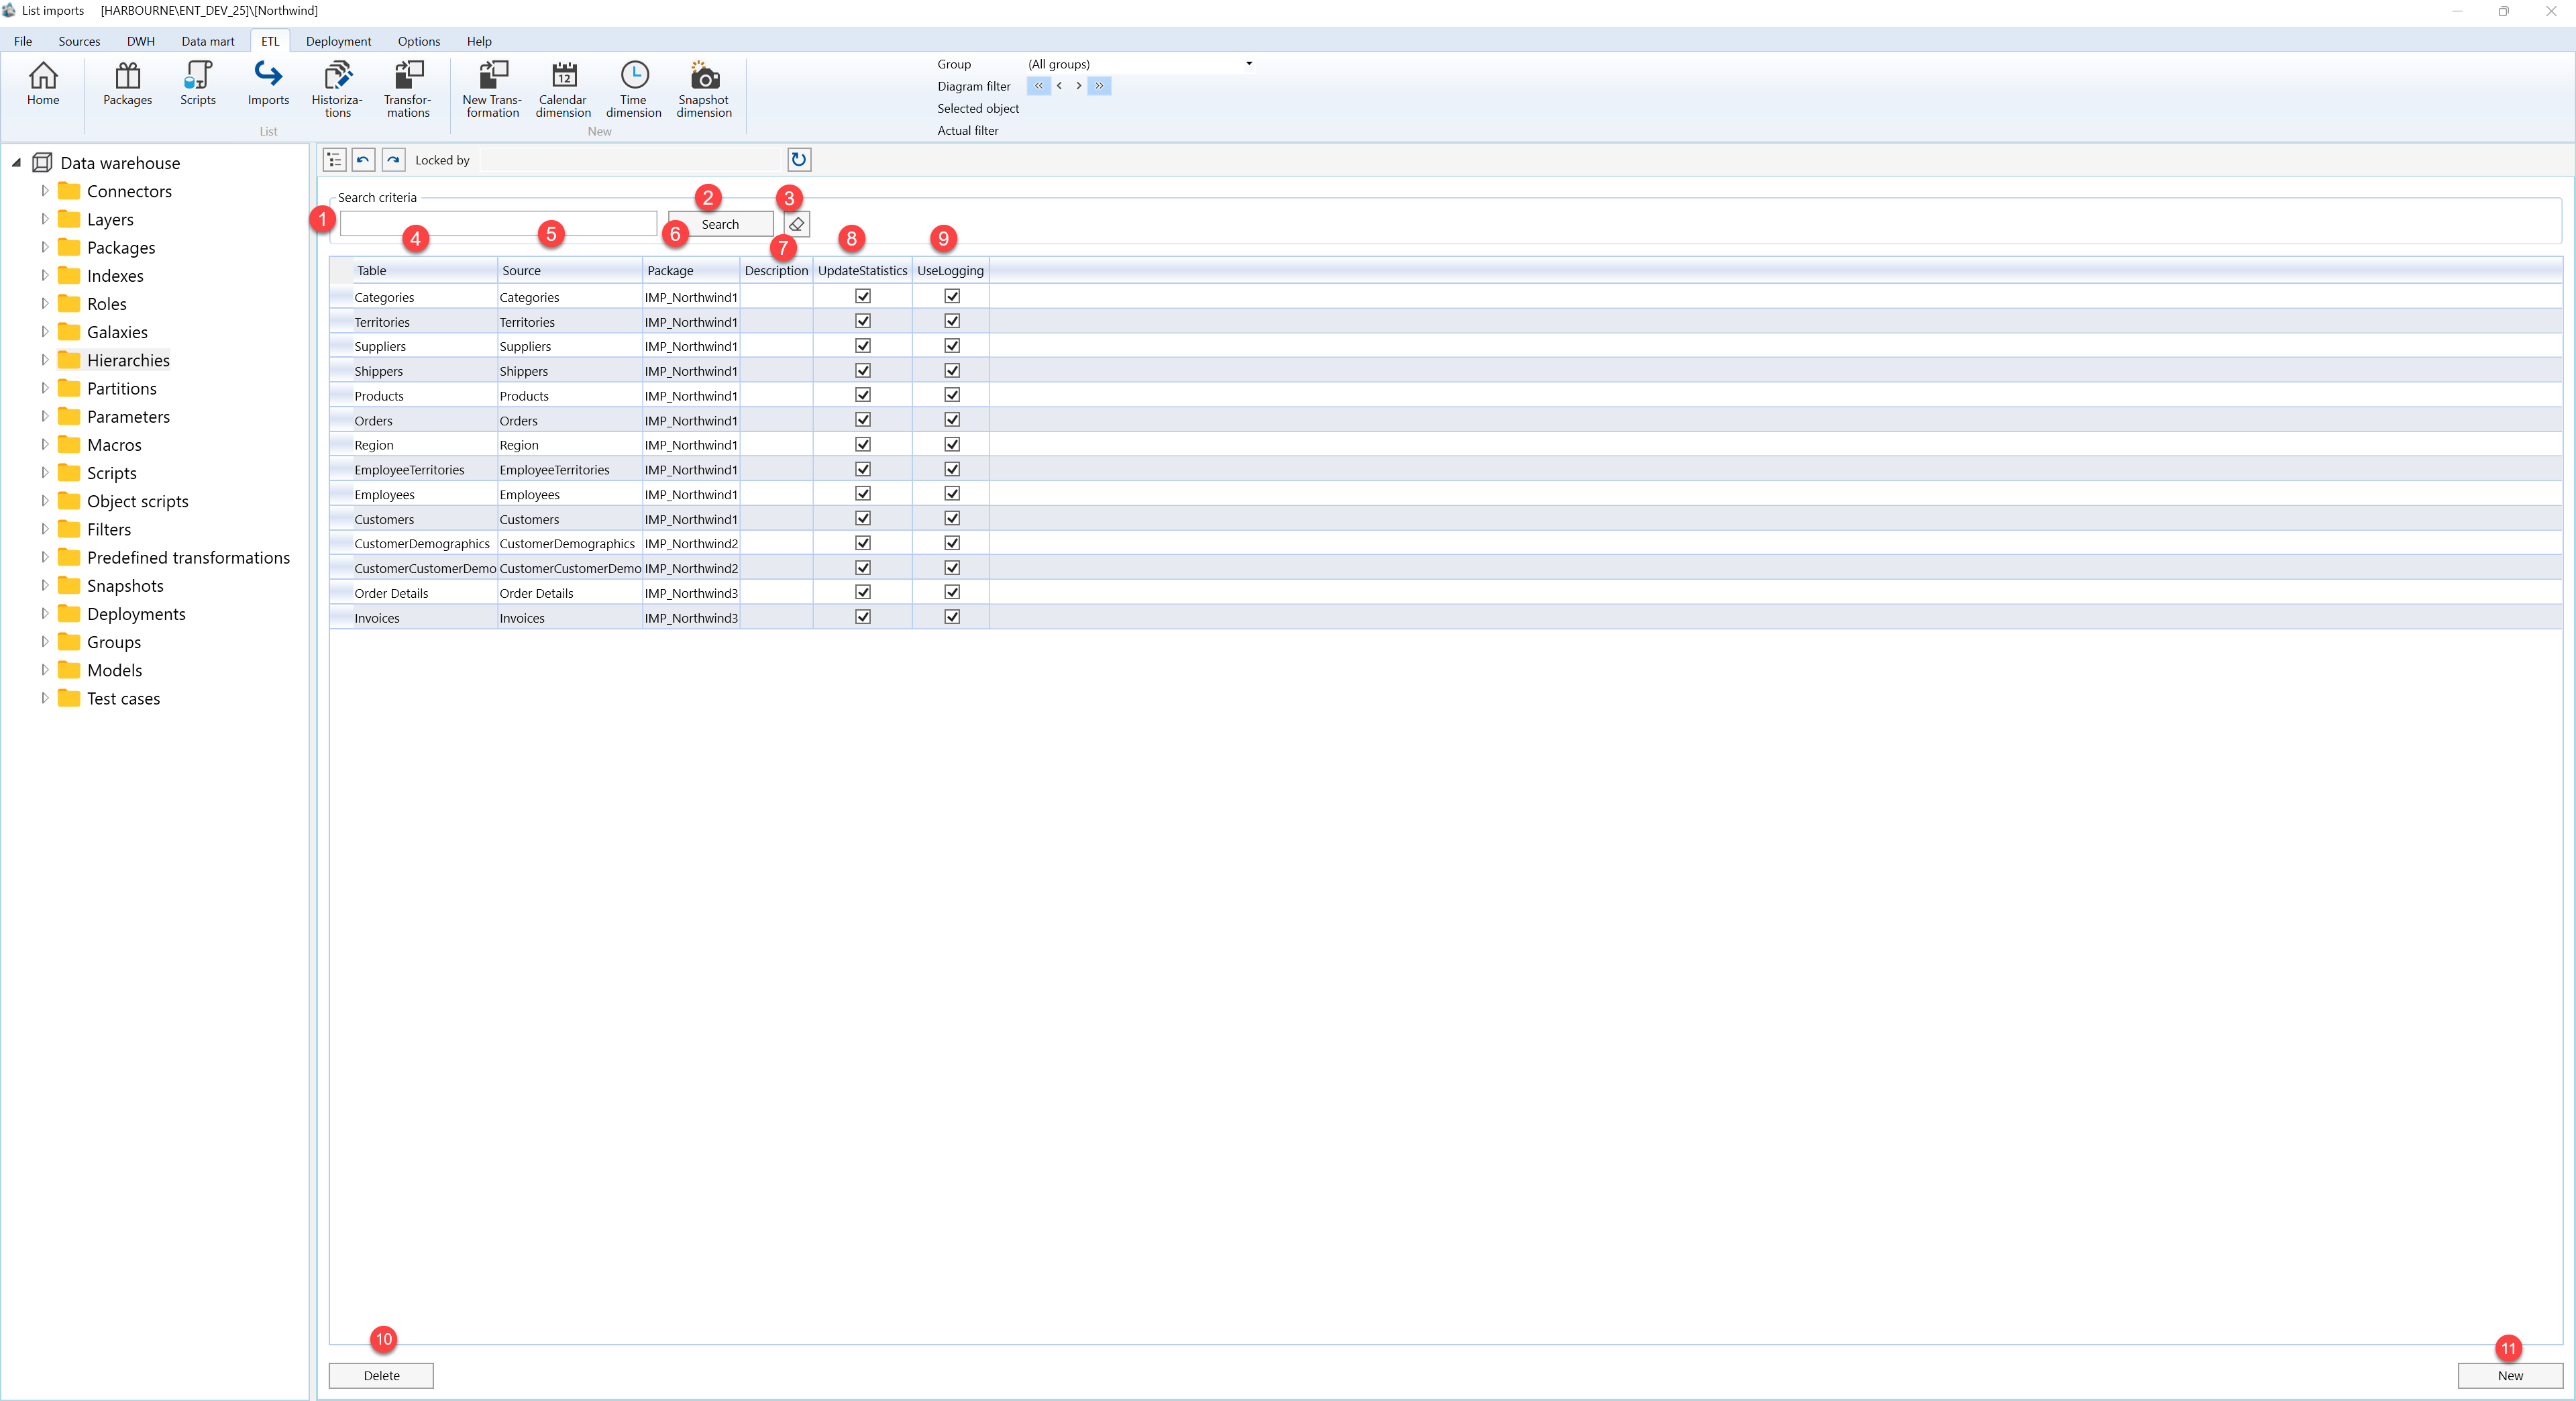The image size is (2576, 1401).
Task: Create a Time dimension
Action: tap(634, 89)
